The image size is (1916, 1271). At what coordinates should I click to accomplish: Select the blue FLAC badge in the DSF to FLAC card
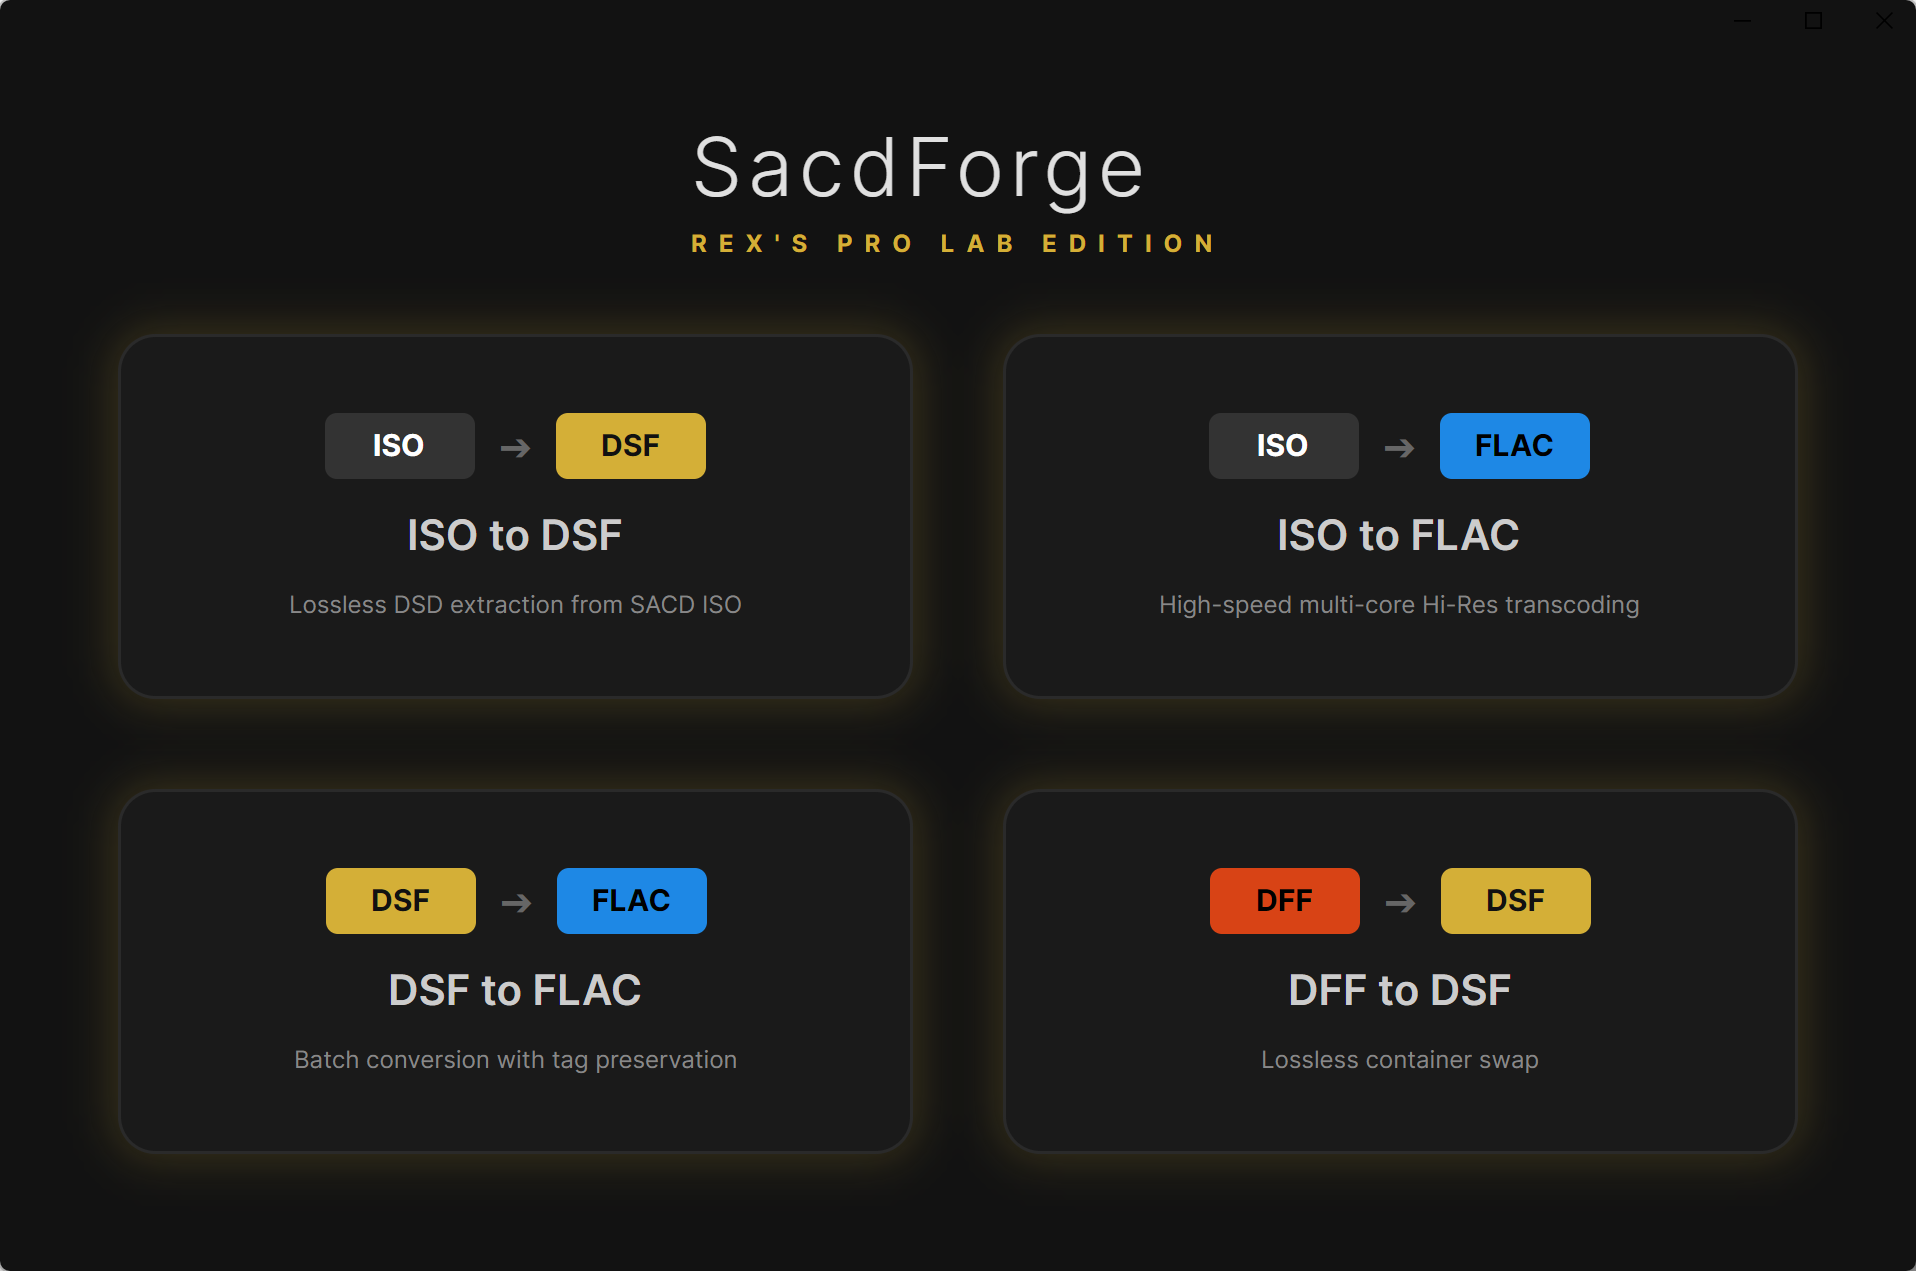pos(631,900)
